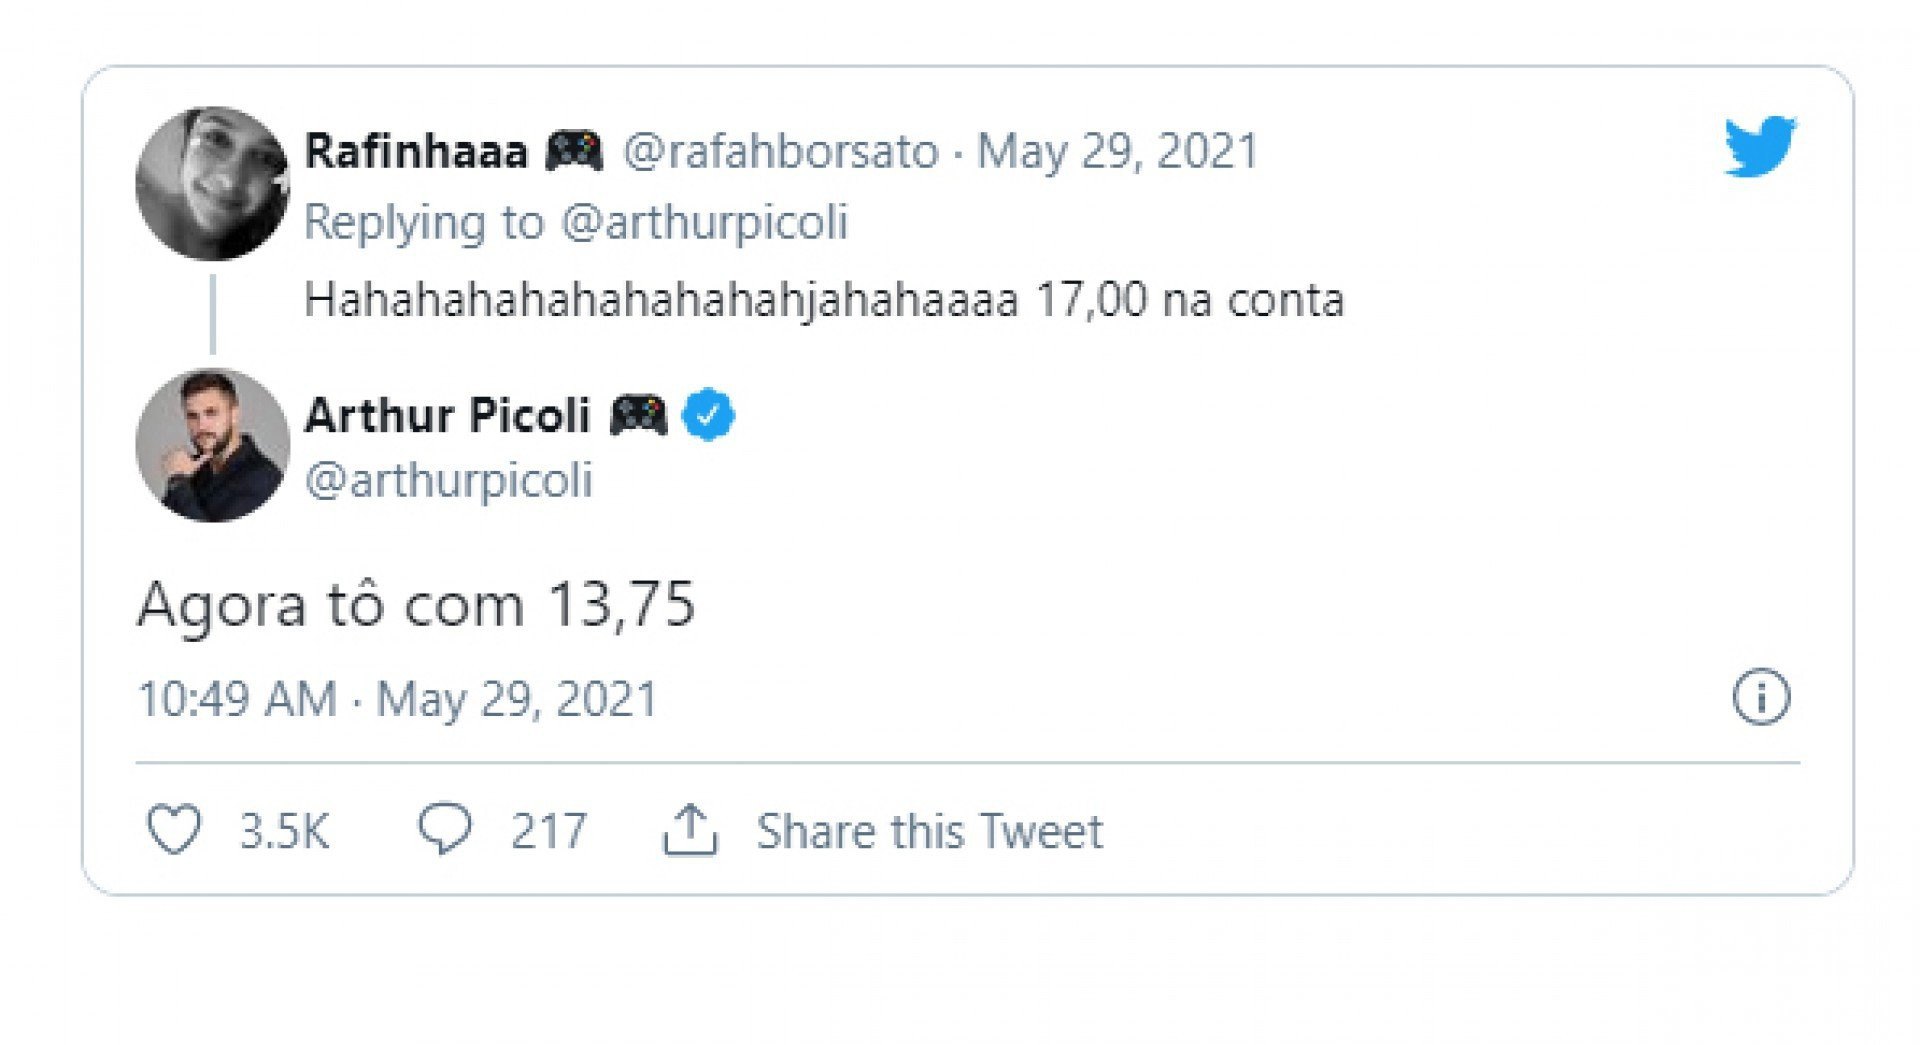This screenshot has height=1045, width=1920.
Task: Open the @arthurpicoli handle under the name
Action: coord(449,480)
